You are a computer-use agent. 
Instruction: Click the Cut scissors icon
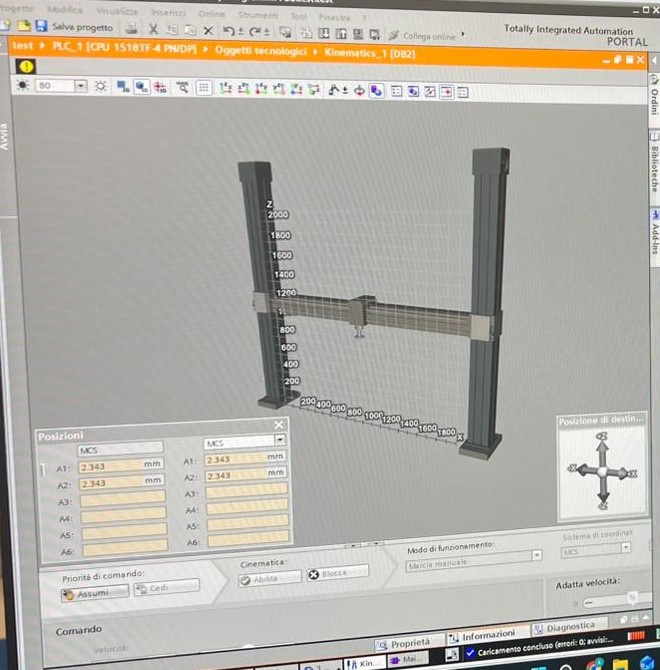(153, 29)
